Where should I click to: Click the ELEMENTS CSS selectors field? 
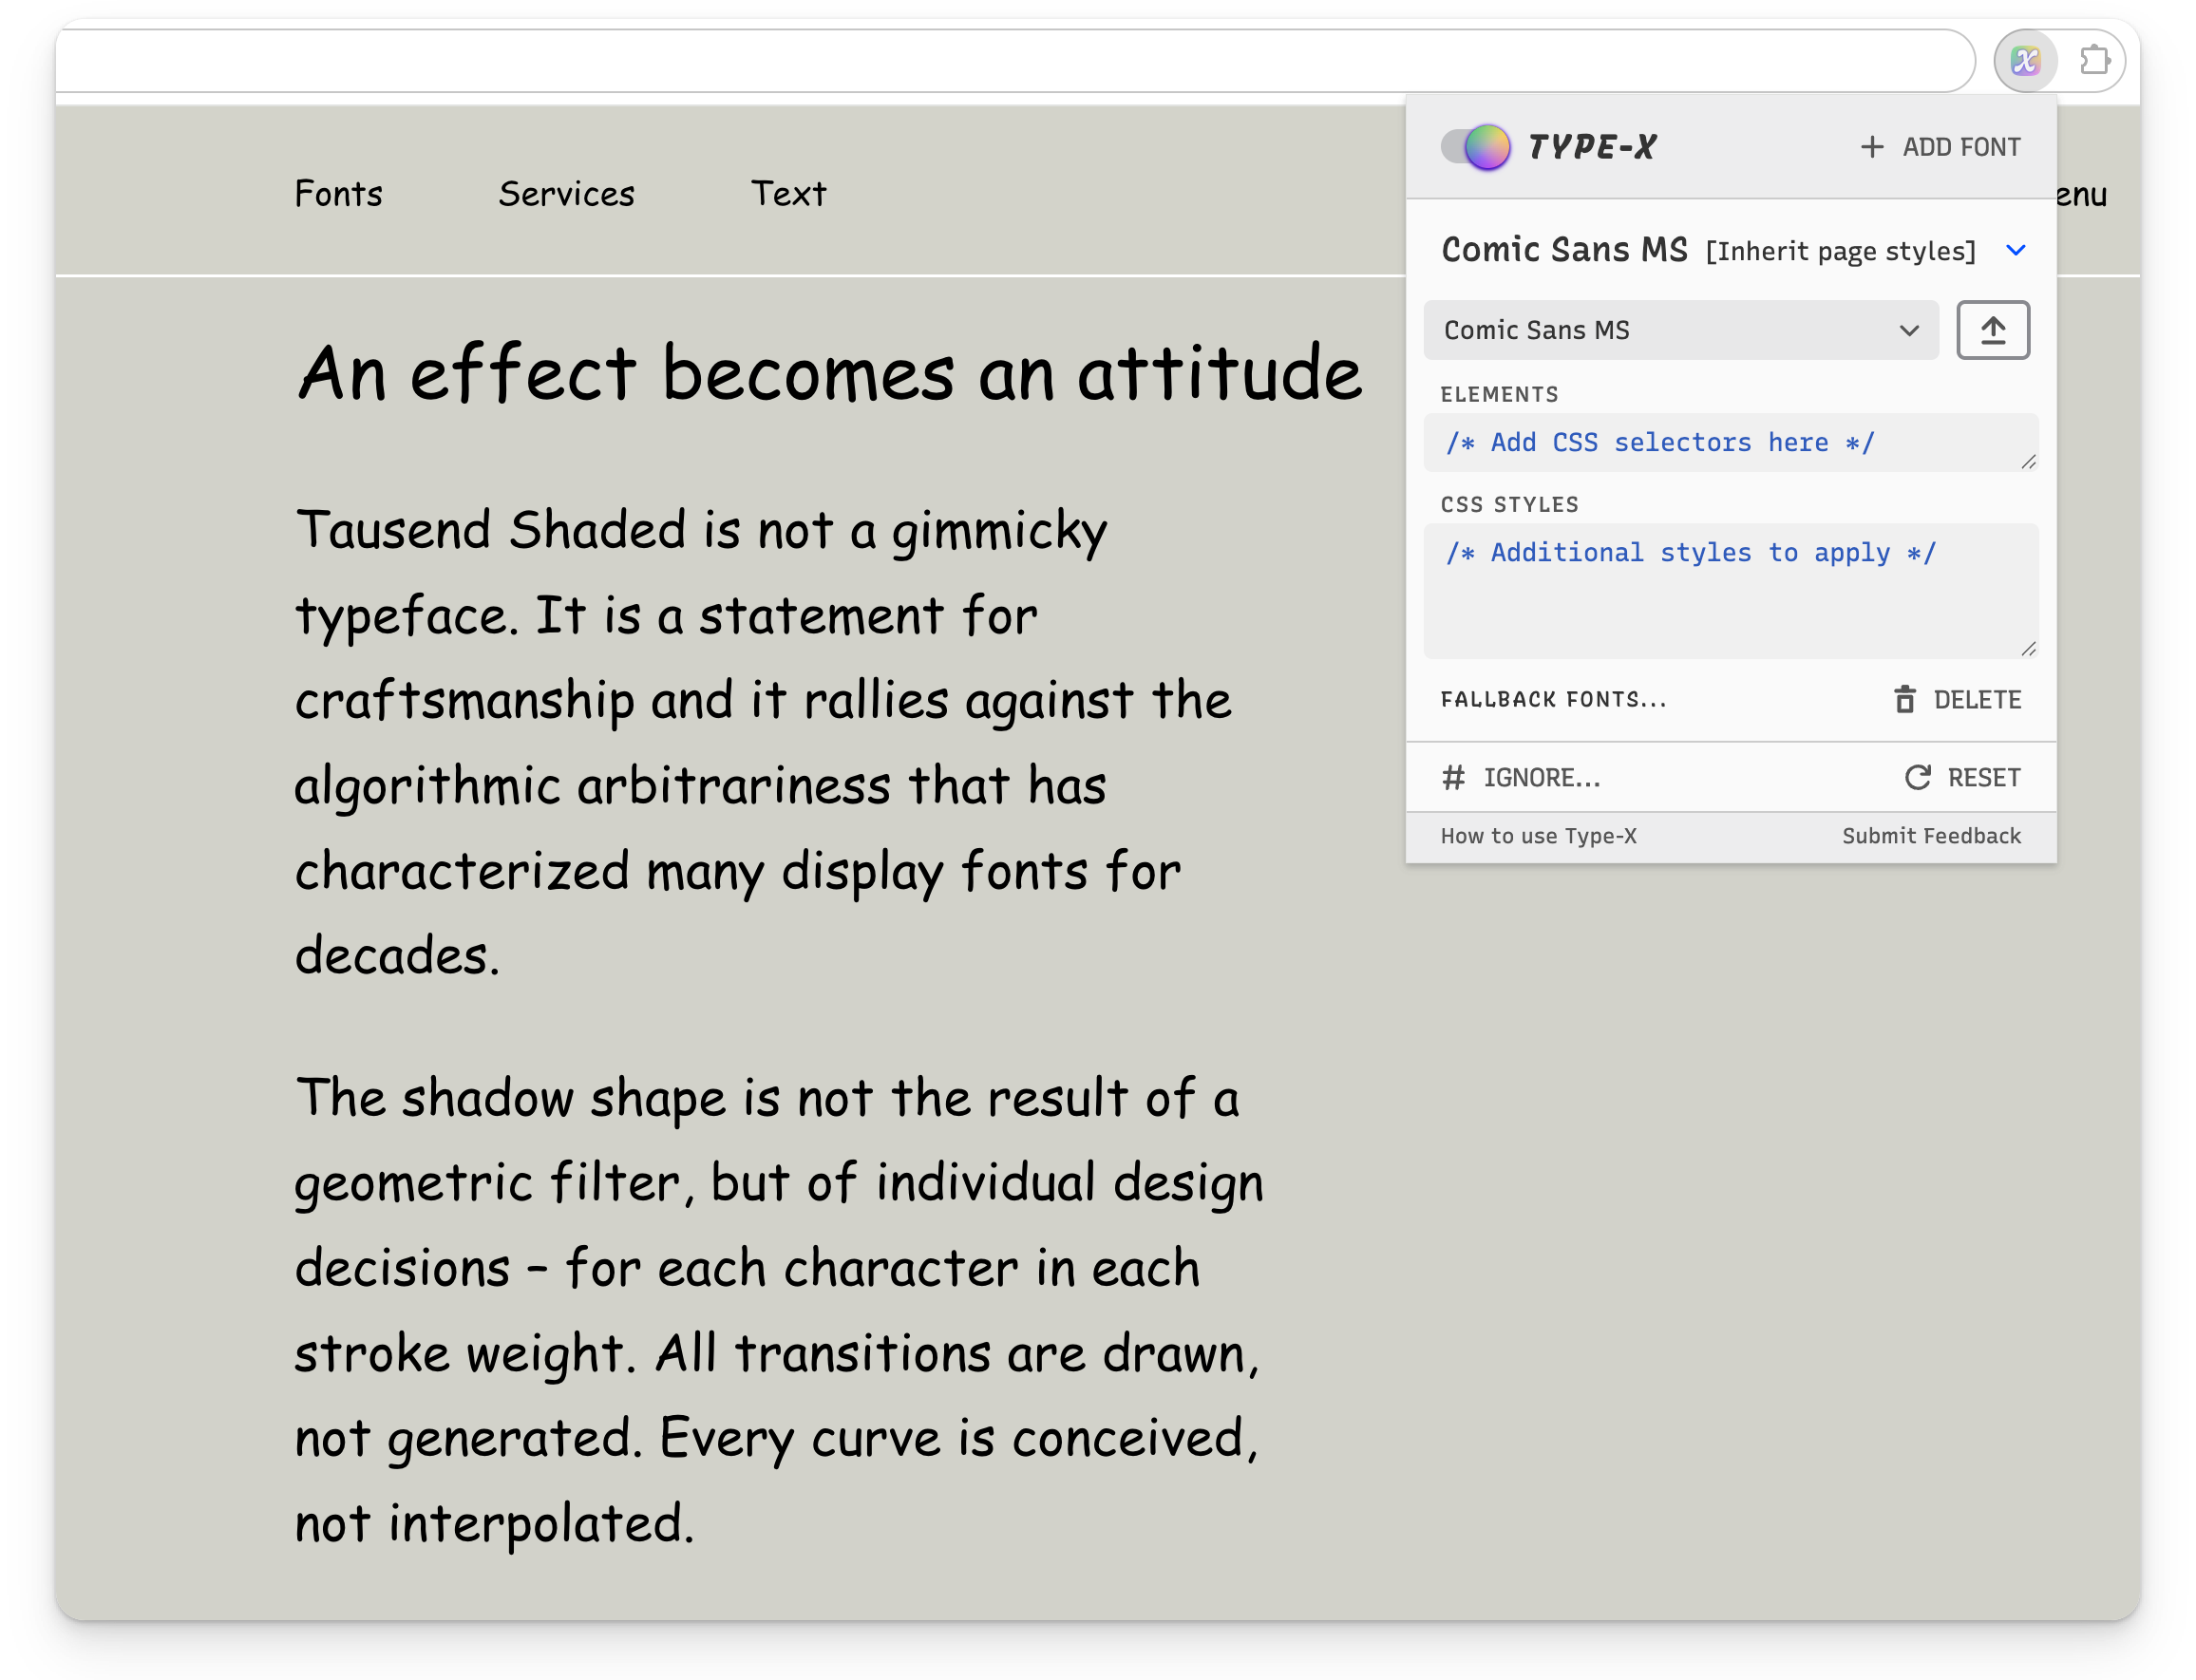point(1728,442)
